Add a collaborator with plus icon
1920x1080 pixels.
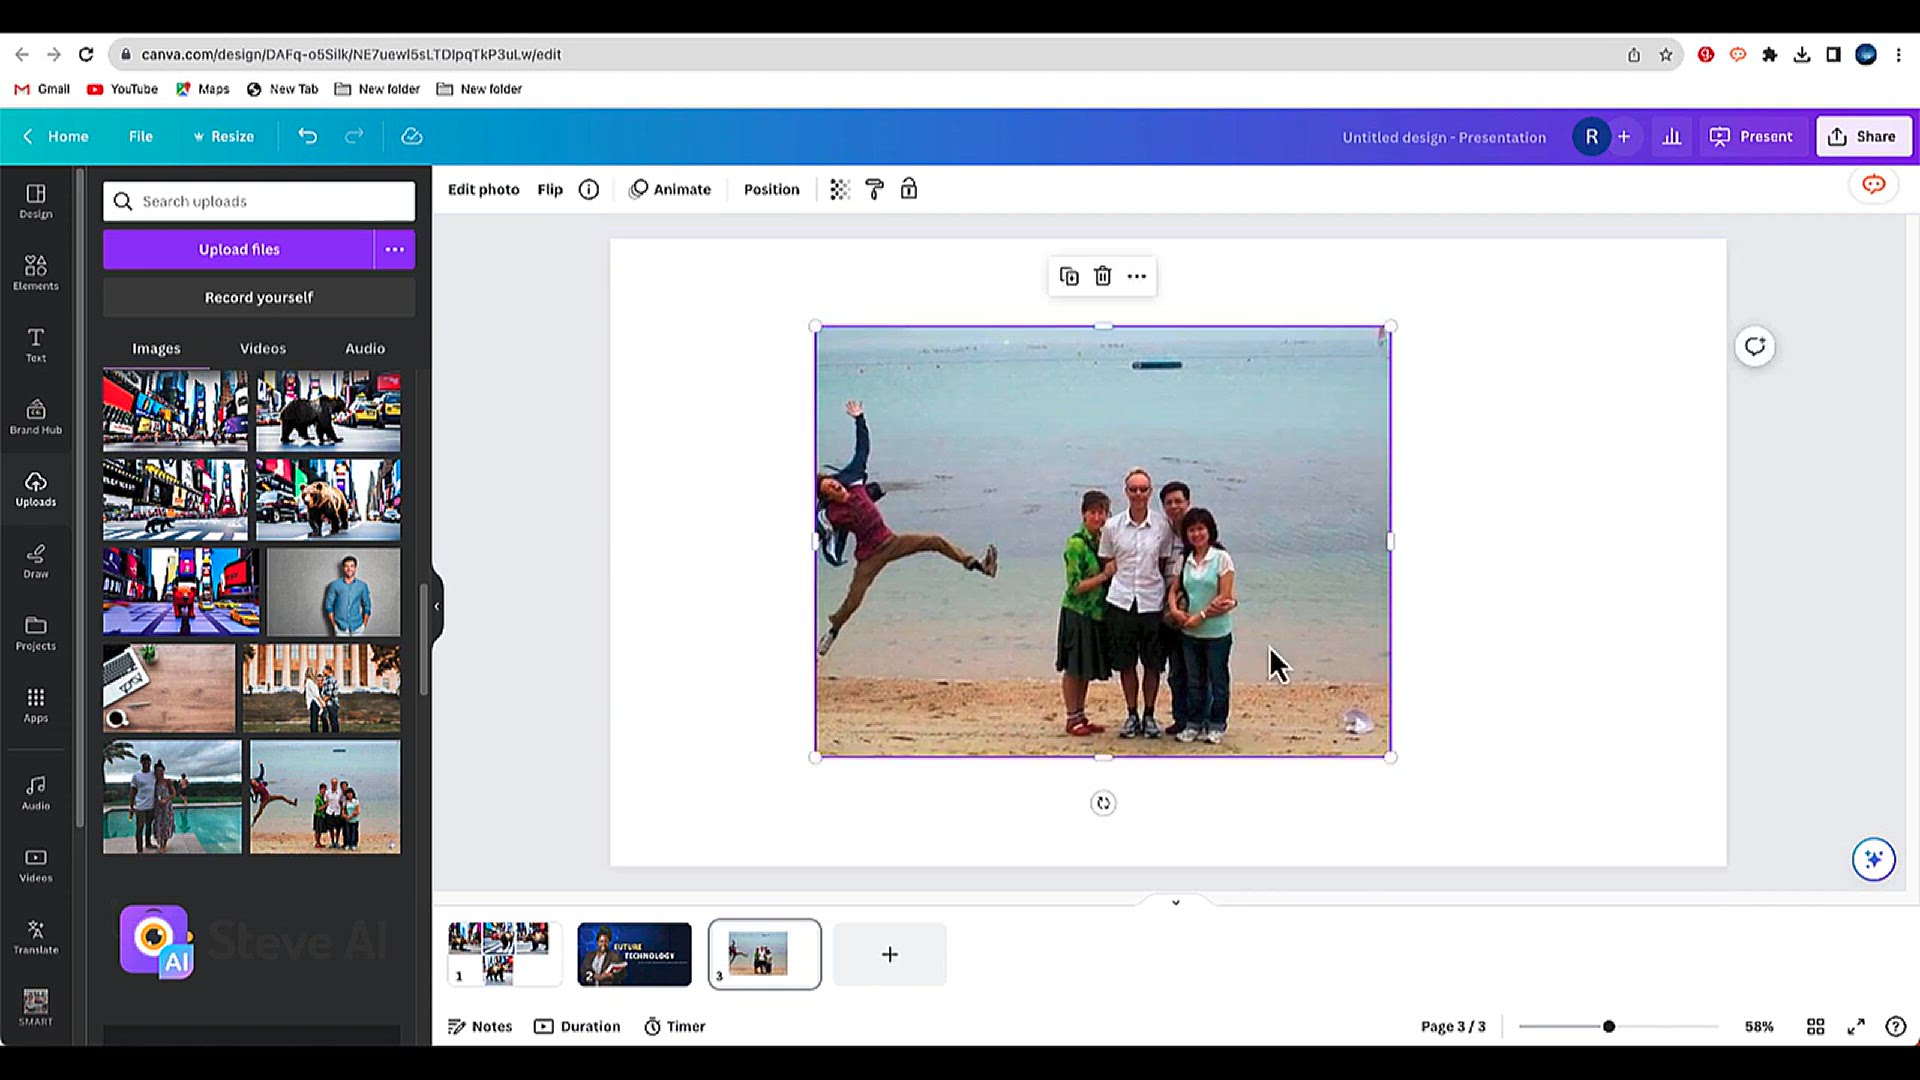[x=1624, y=136]
